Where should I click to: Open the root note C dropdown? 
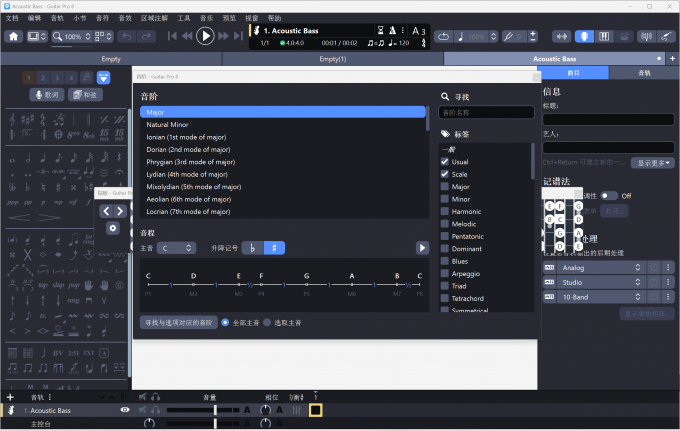(x=176, y=248)
